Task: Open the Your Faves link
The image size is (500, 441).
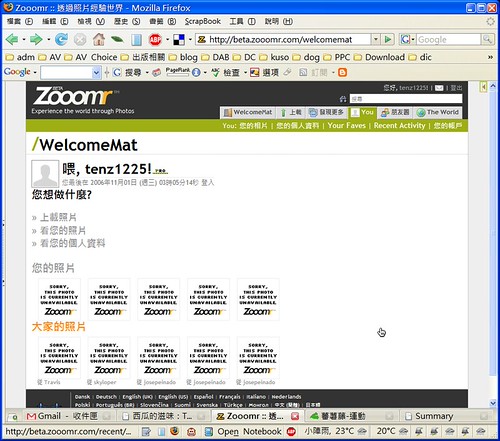Action: [x=347, y=126]
